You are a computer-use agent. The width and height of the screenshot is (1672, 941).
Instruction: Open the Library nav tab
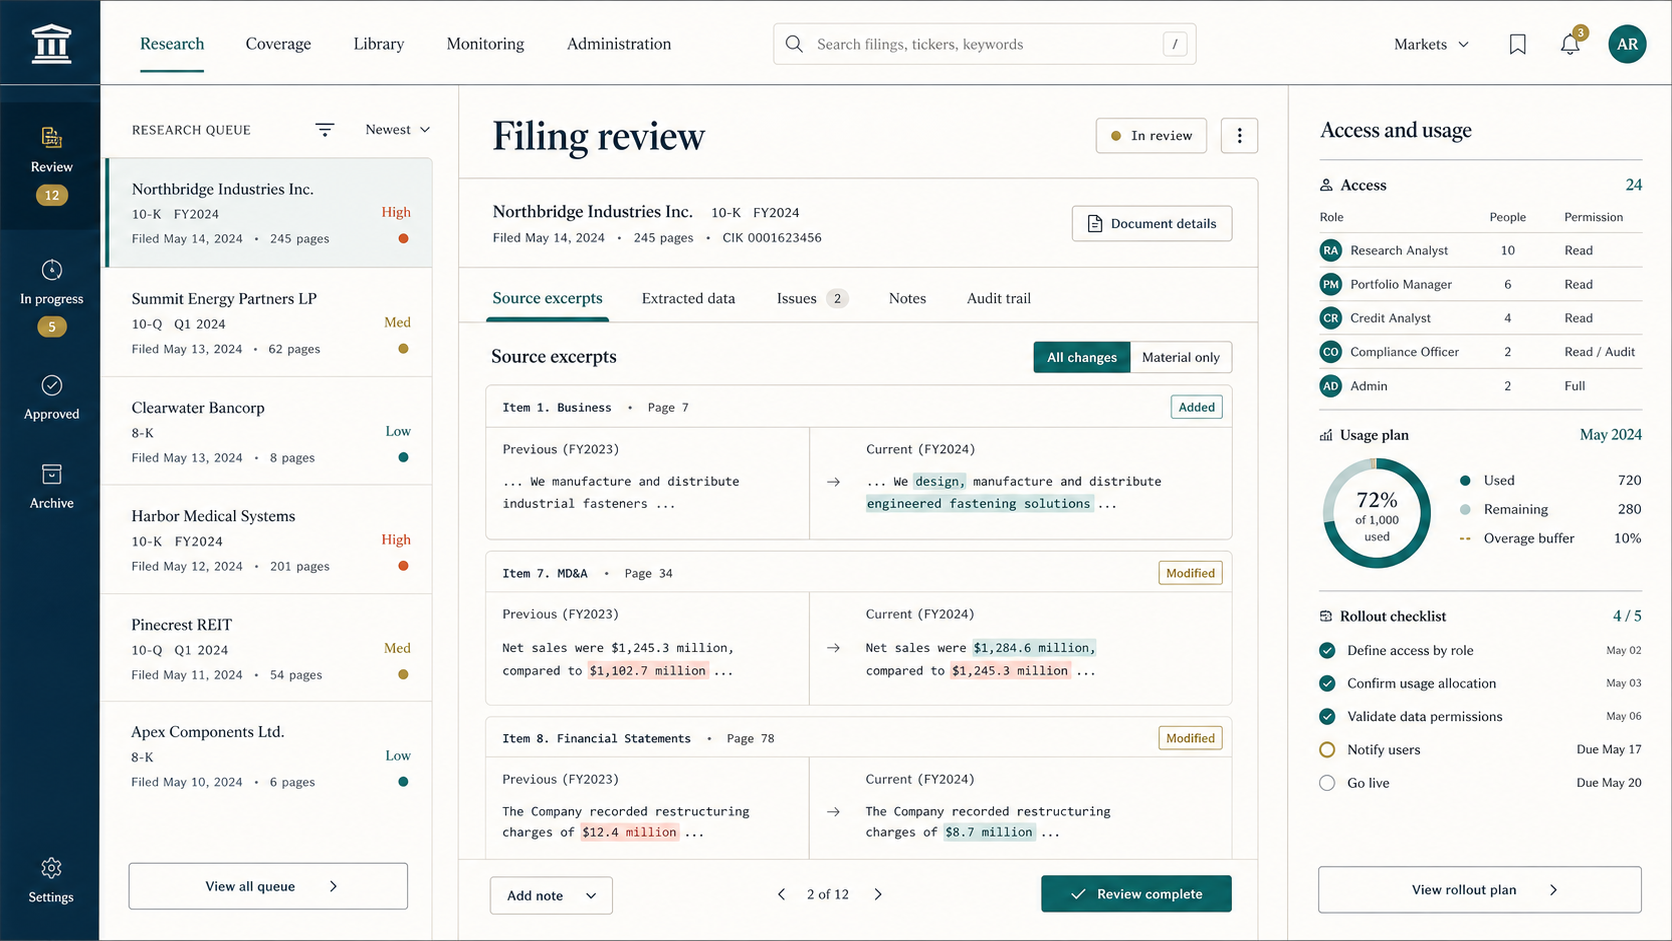[x=379, y=44]
